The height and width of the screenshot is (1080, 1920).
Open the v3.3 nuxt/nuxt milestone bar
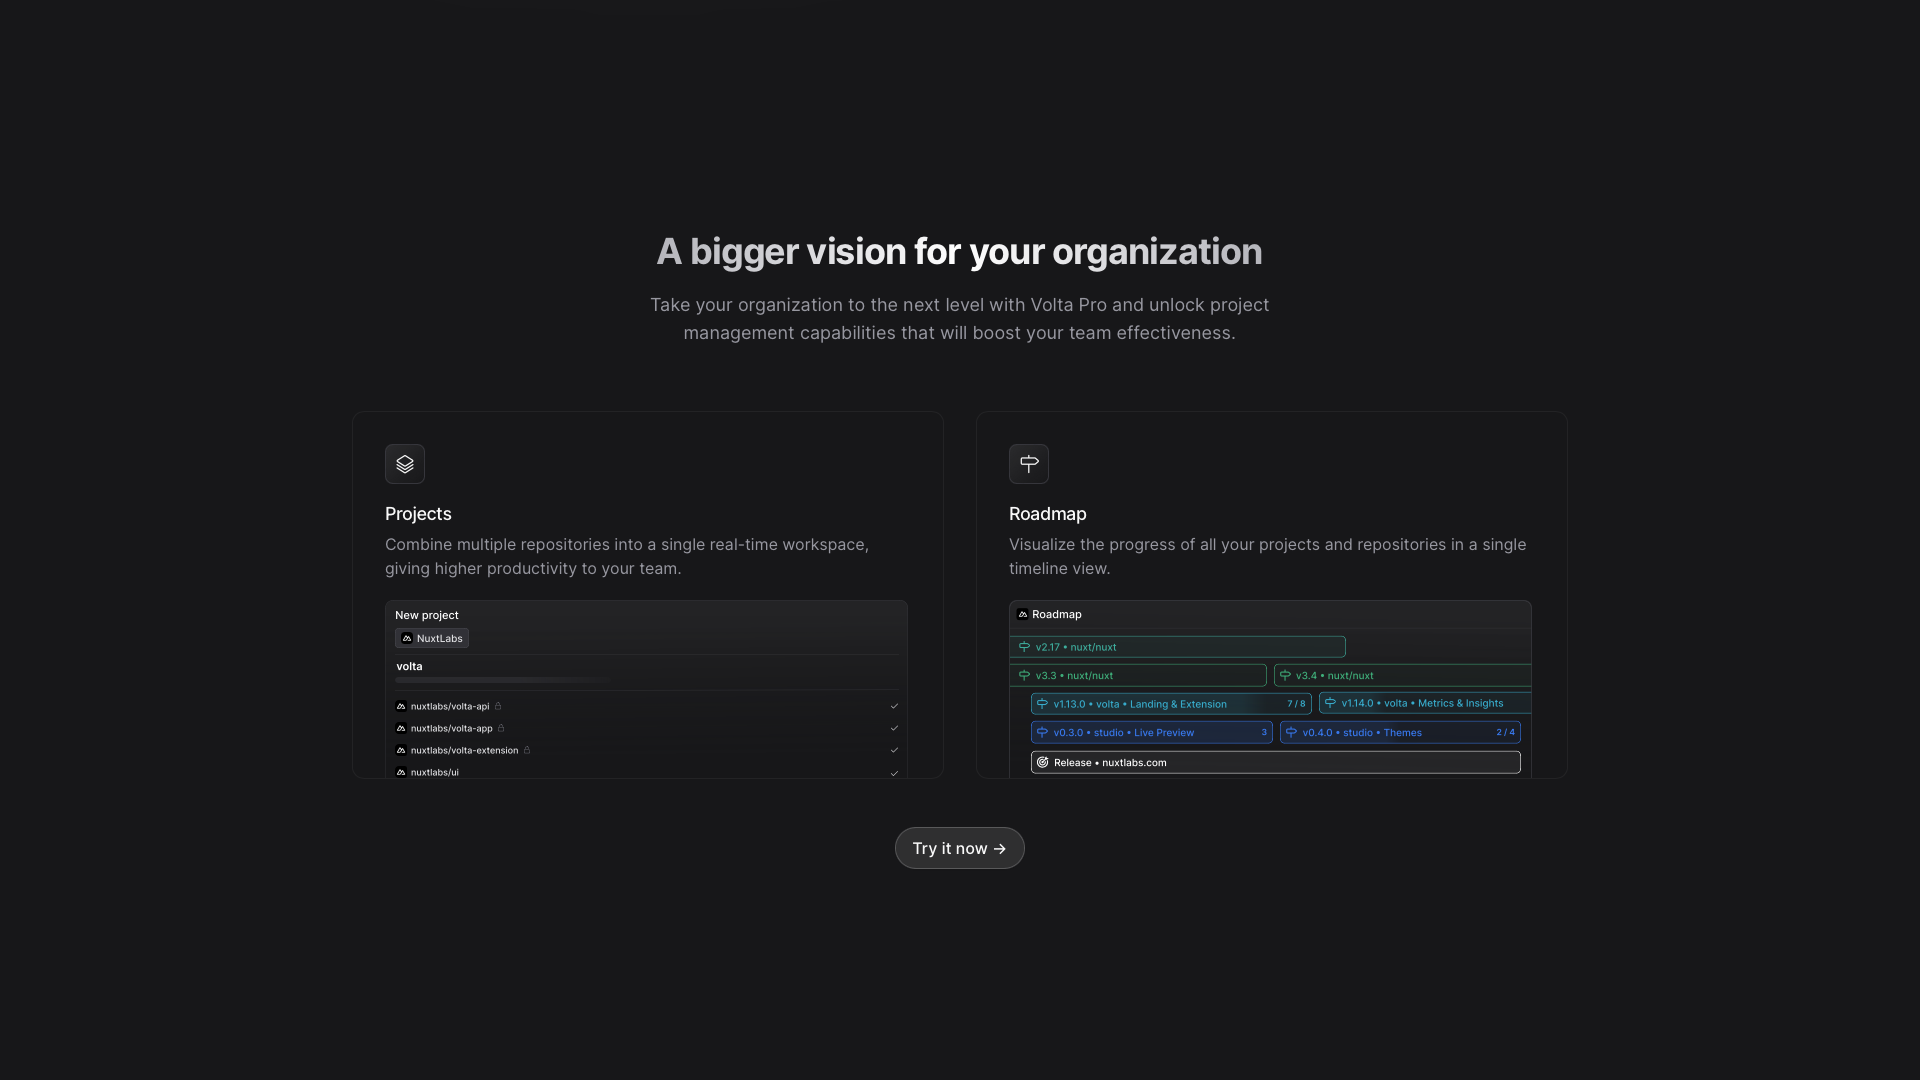coord(1138,675)
